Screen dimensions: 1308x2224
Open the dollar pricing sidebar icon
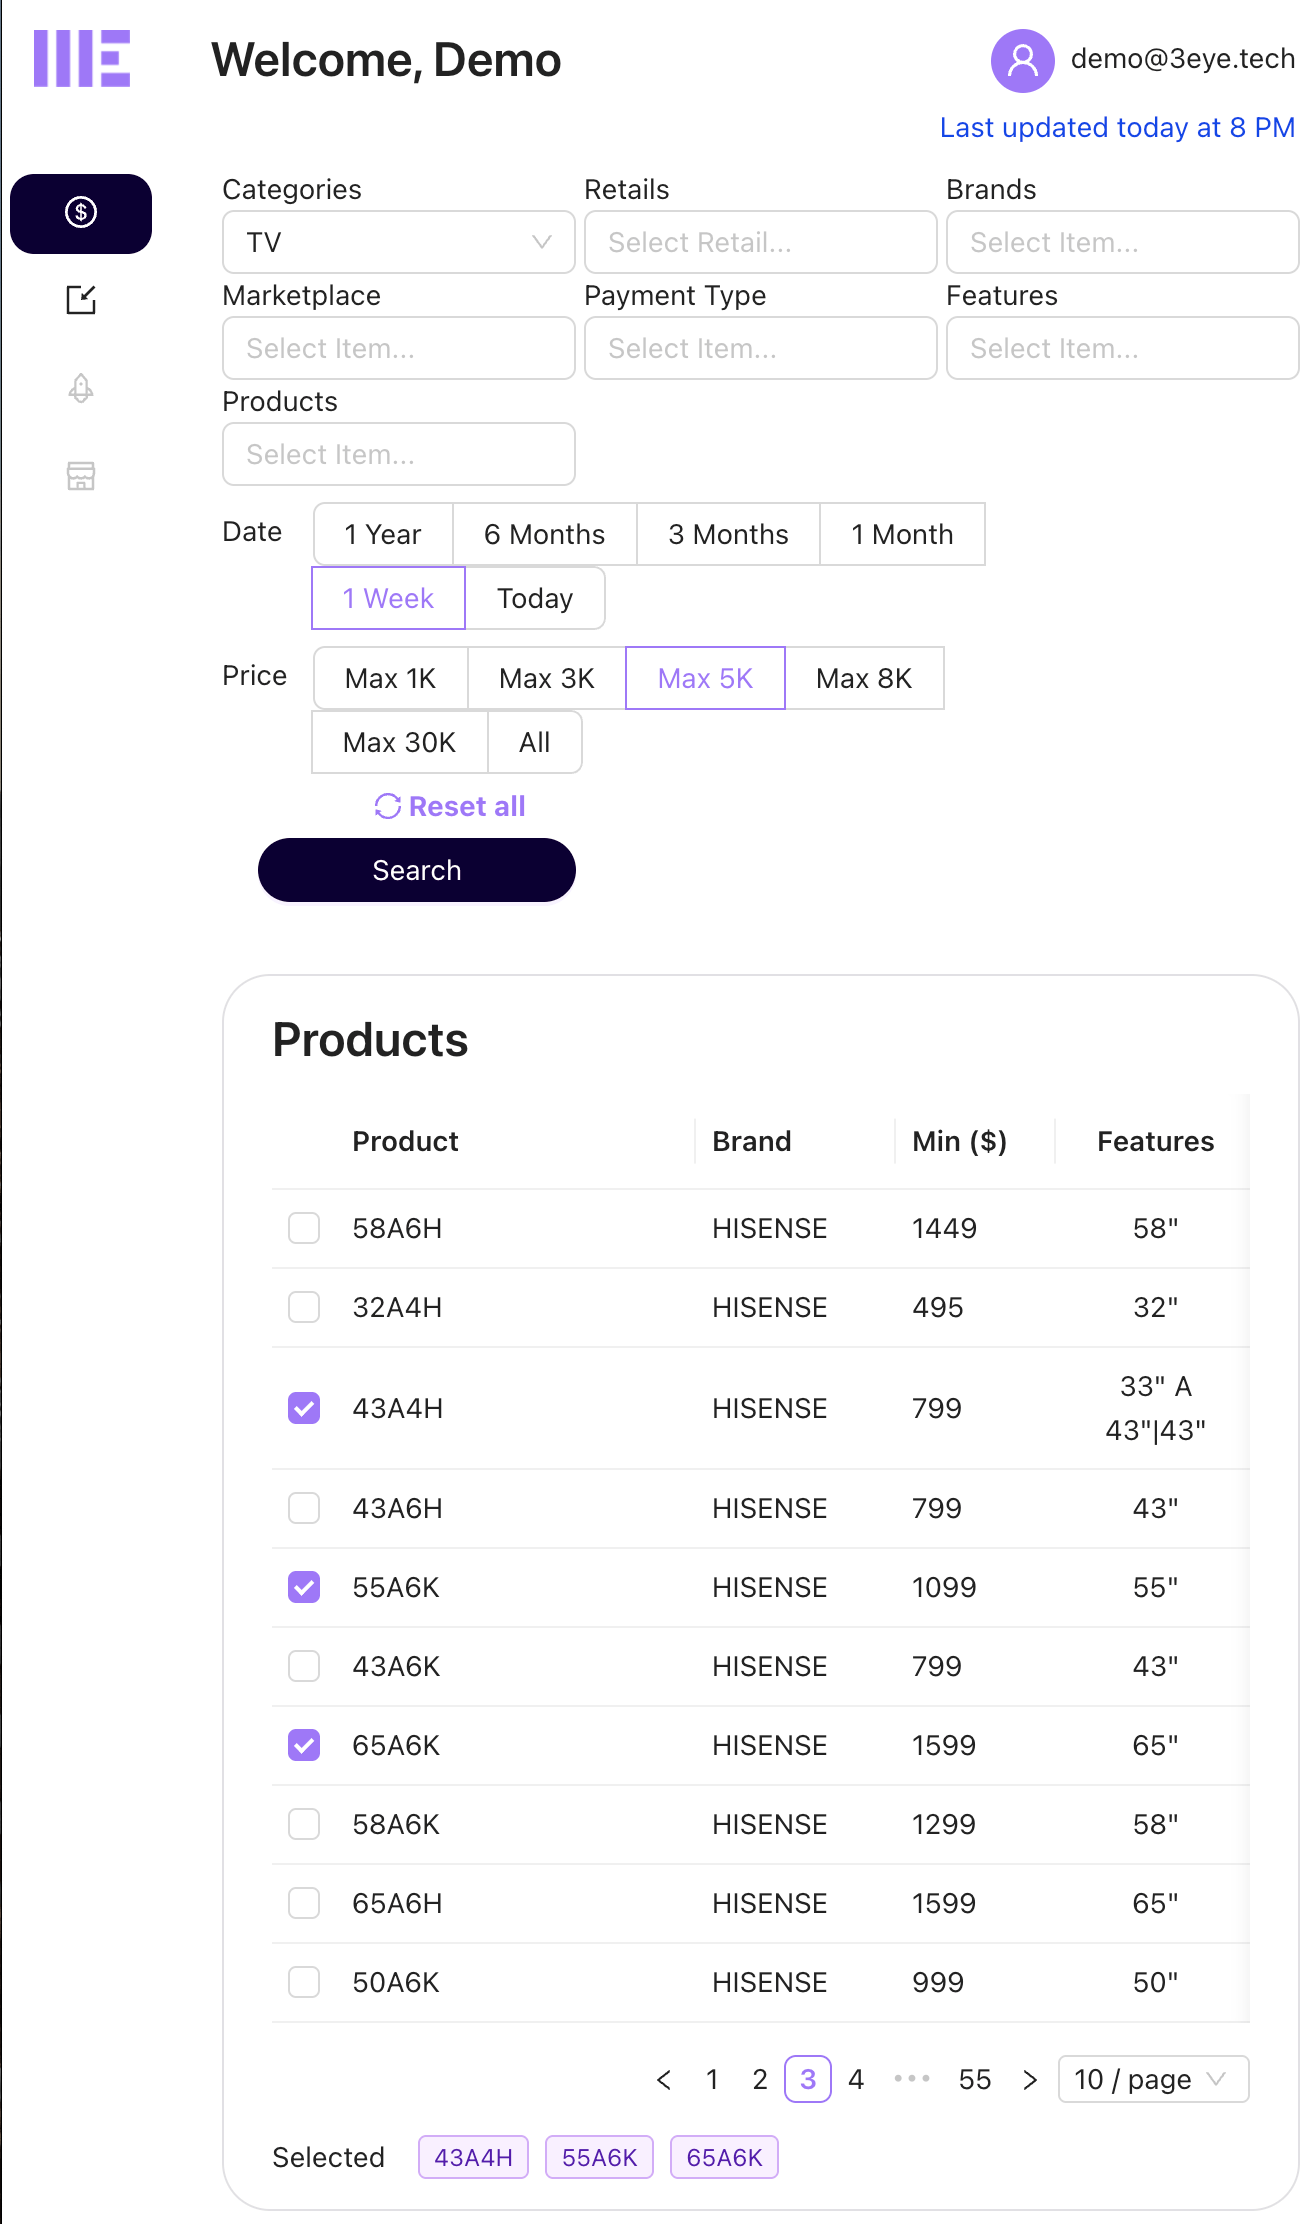(x=81, y=213)
